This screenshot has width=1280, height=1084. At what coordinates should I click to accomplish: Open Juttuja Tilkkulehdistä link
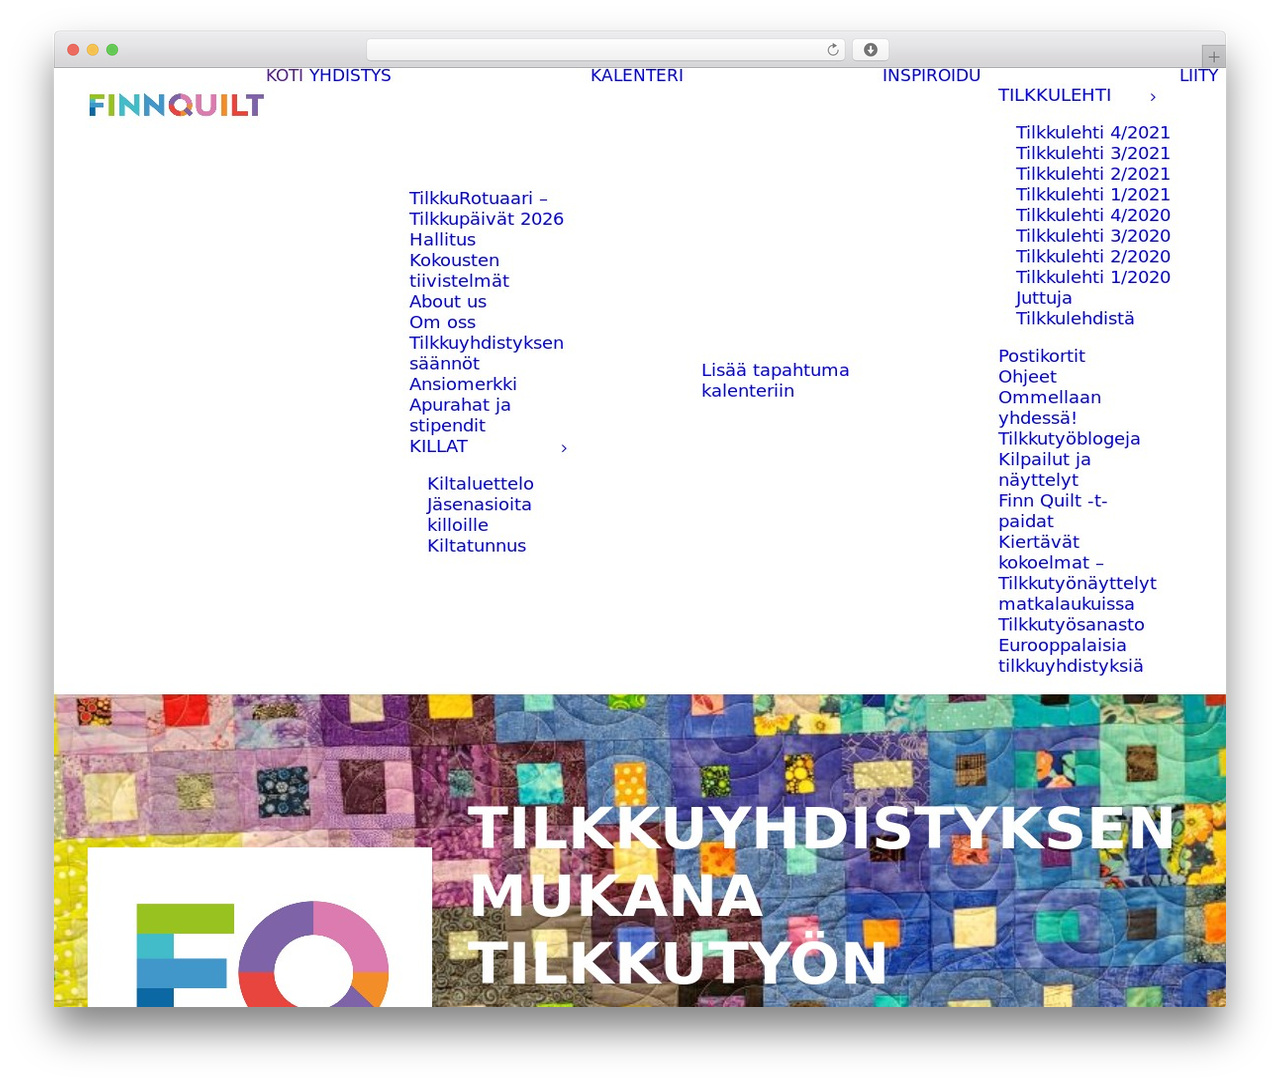click(x=1075, y=308)
